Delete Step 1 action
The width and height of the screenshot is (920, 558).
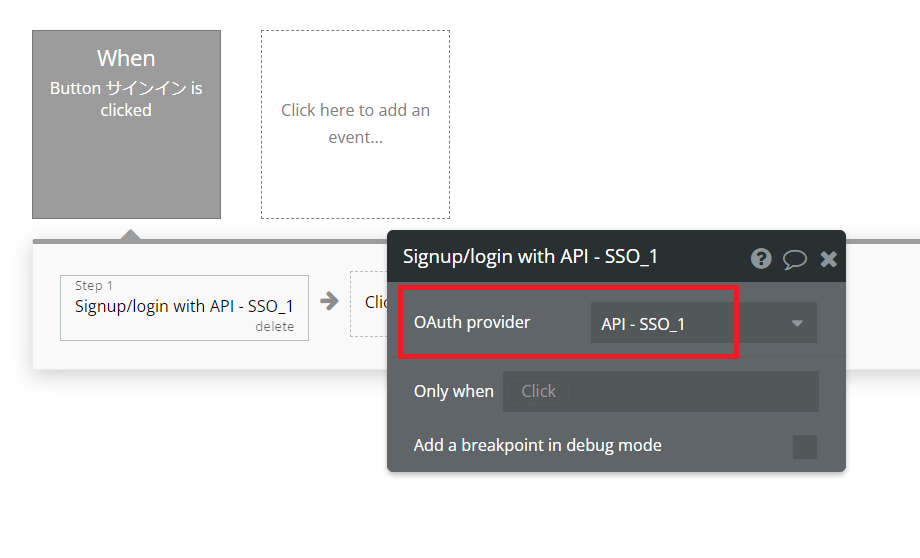[275, 327]
